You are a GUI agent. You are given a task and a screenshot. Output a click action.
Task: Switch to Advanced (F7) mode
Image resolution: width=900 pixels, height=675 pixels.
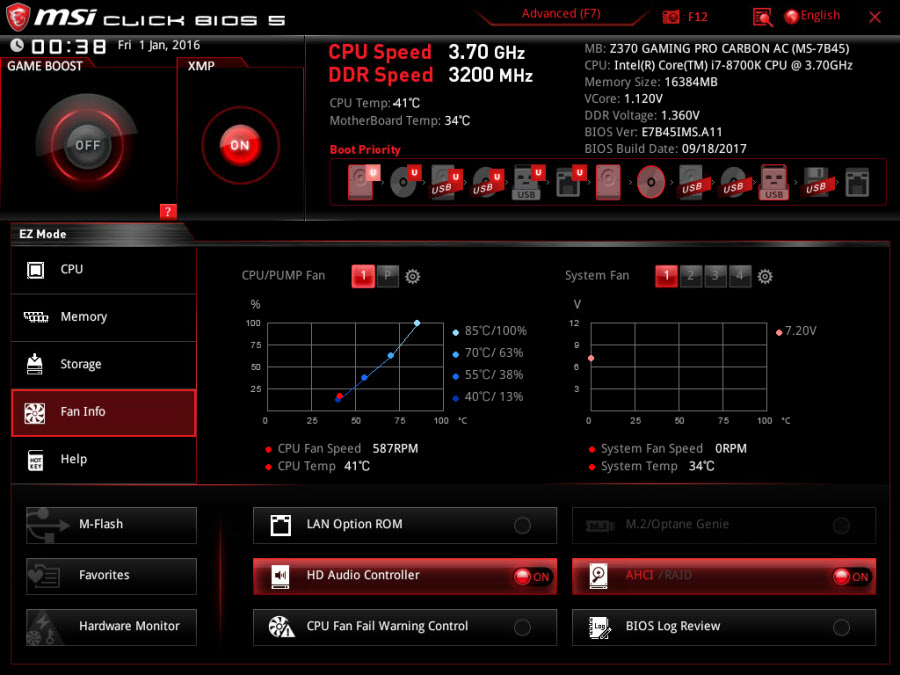(x=562, y=14)
